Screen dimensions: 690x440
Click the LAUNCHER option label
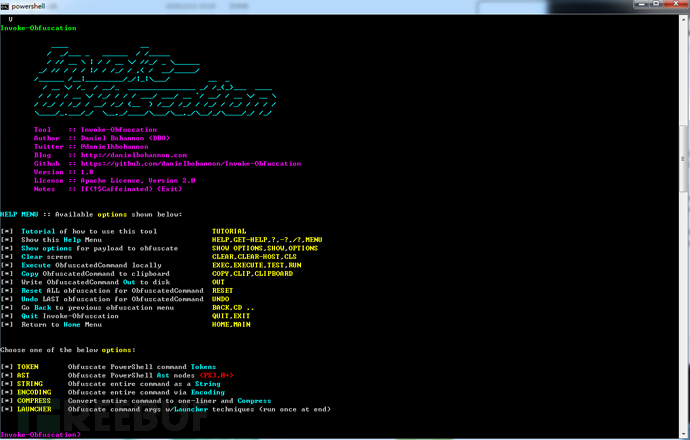[34, 409]
